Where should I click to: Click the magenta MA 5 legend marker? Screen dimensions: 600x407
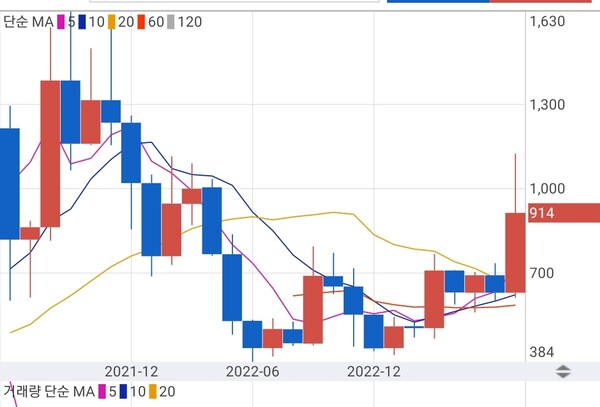pos(62,21)
